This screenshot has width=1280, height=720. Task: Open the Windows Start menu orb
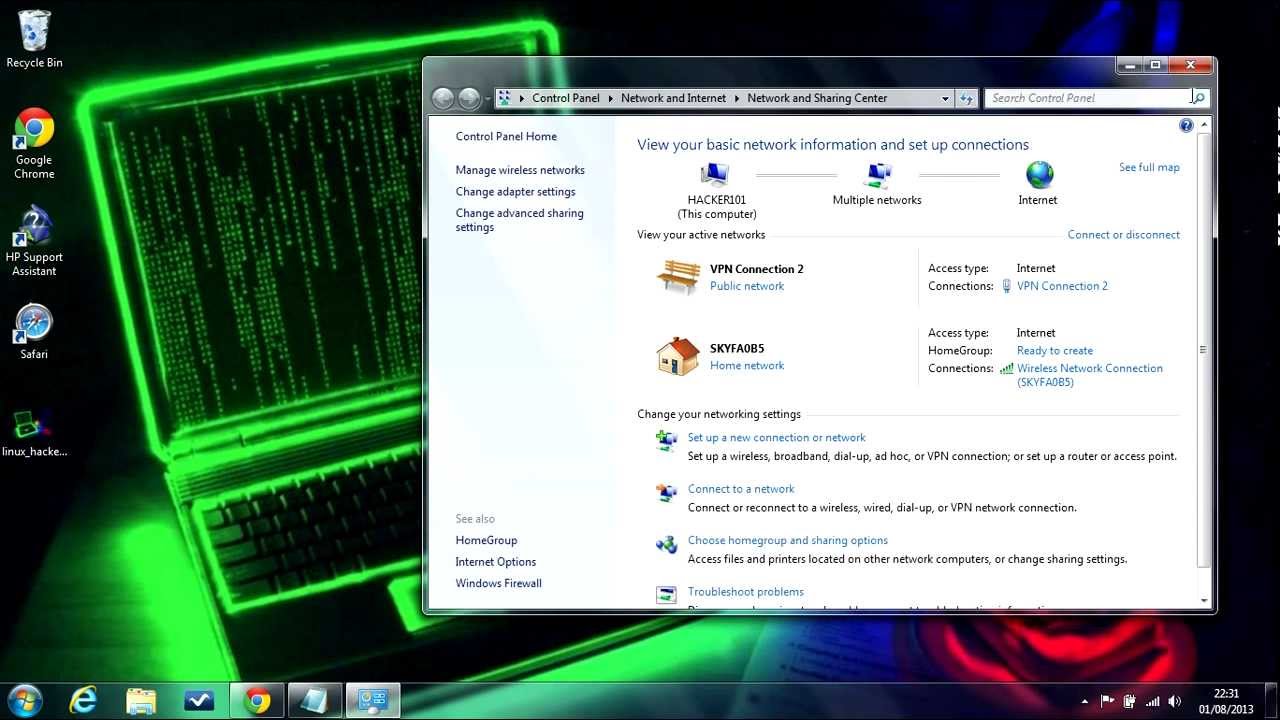(x=23, y=701)
